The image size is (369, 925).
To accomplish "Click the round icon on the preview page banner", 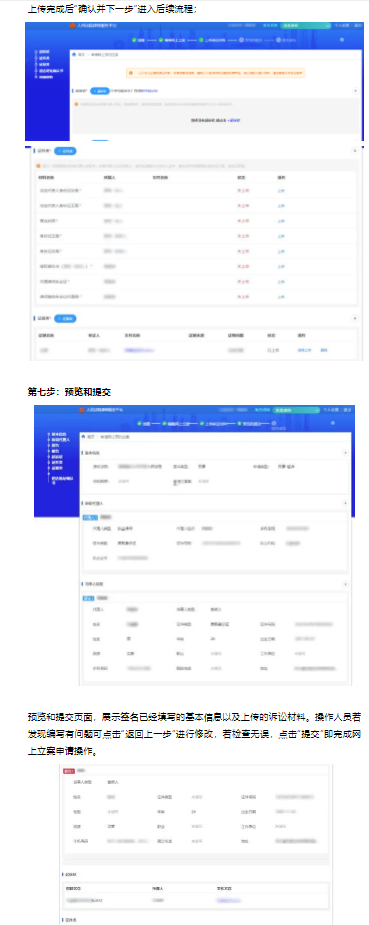I will (x=333, y=423).
